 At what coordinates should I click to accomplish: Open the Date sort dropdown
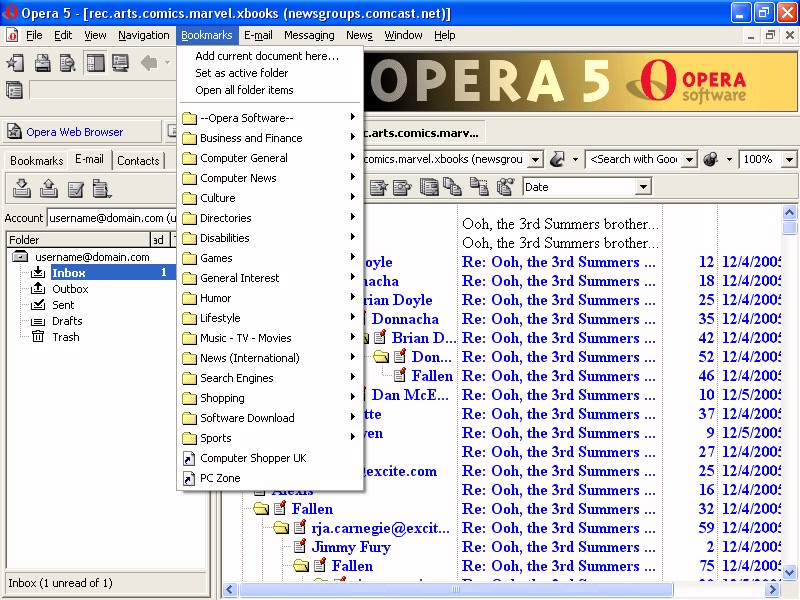643,187
